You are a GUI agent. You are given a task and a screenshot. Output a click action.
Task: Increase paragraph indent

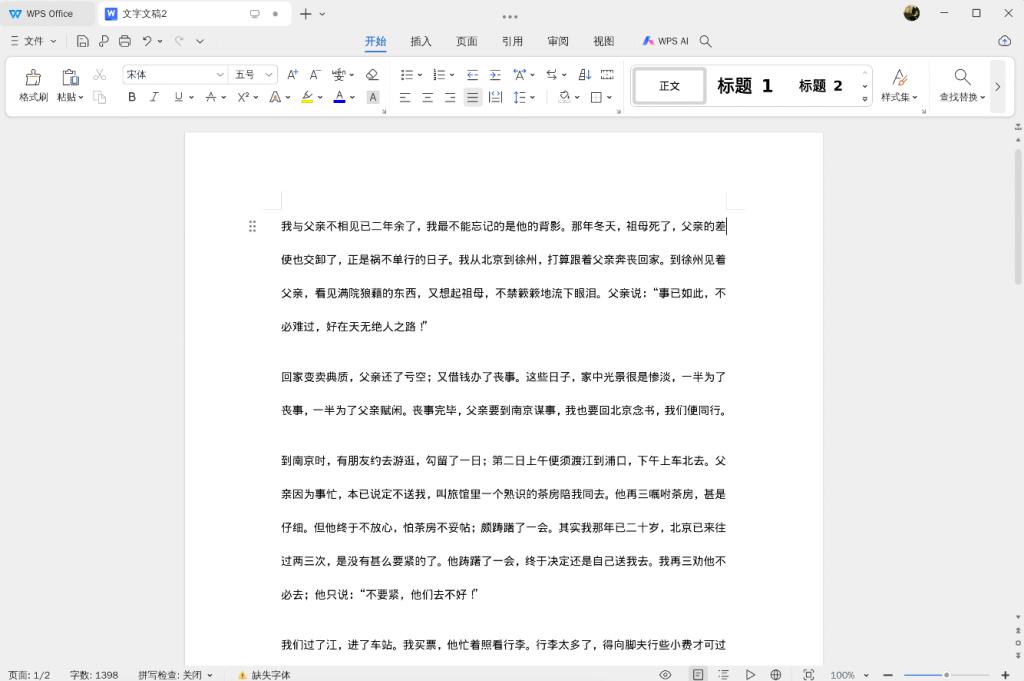[495, 74]
